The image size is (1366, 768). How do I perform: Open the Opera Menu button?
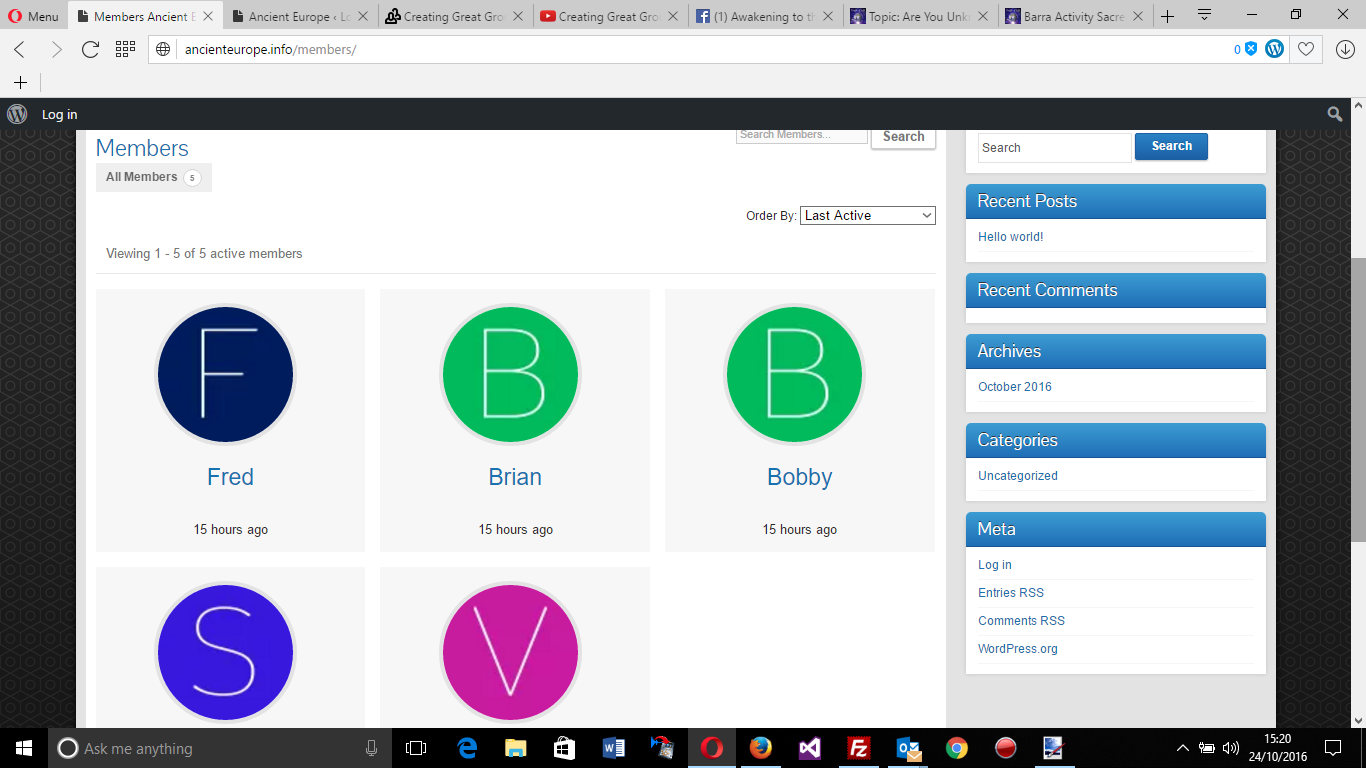click(x=33, y=16)
